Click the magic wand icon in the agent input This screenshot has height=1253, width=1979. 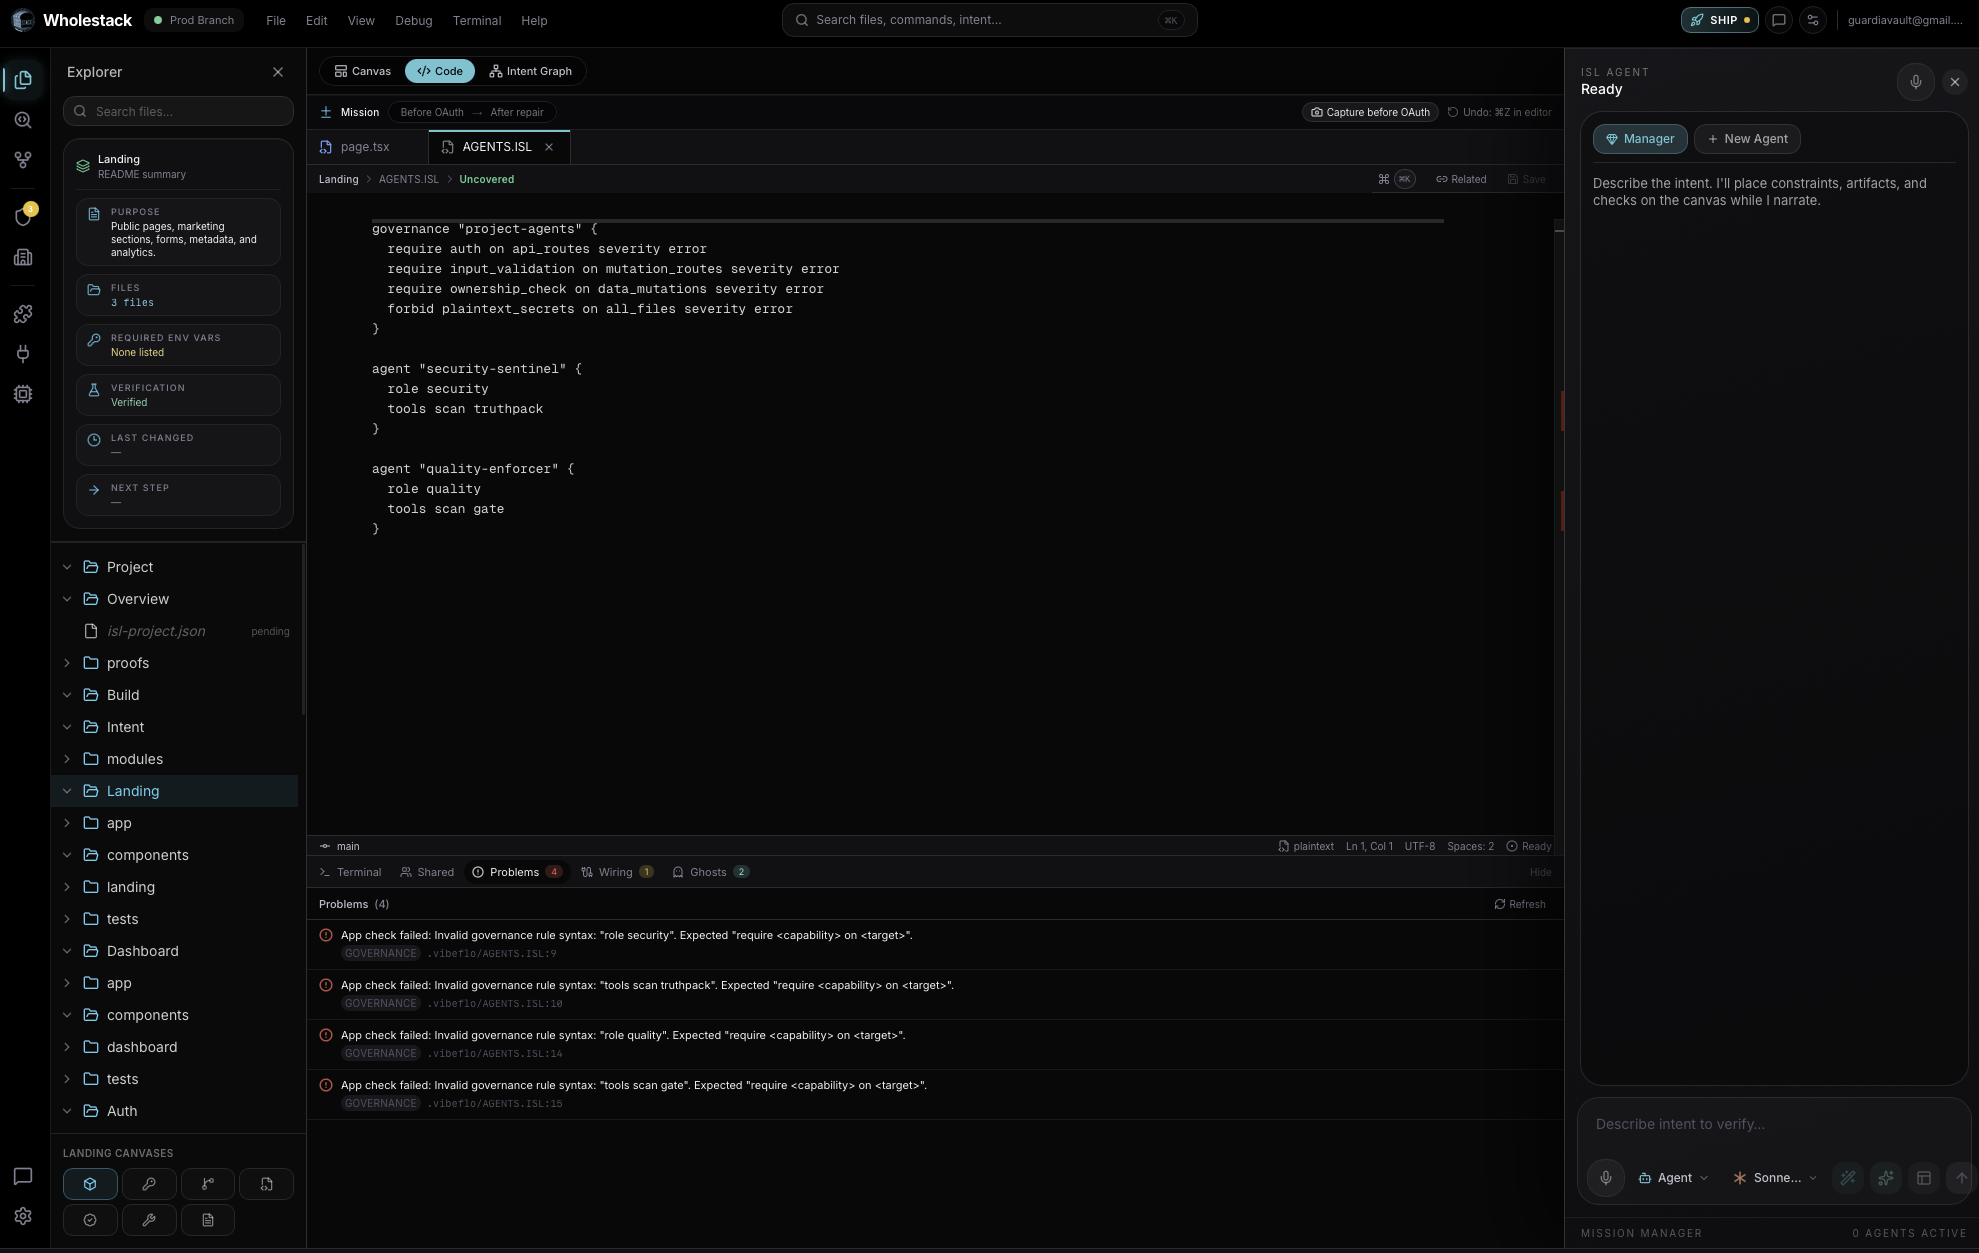pos(1848,1178)
